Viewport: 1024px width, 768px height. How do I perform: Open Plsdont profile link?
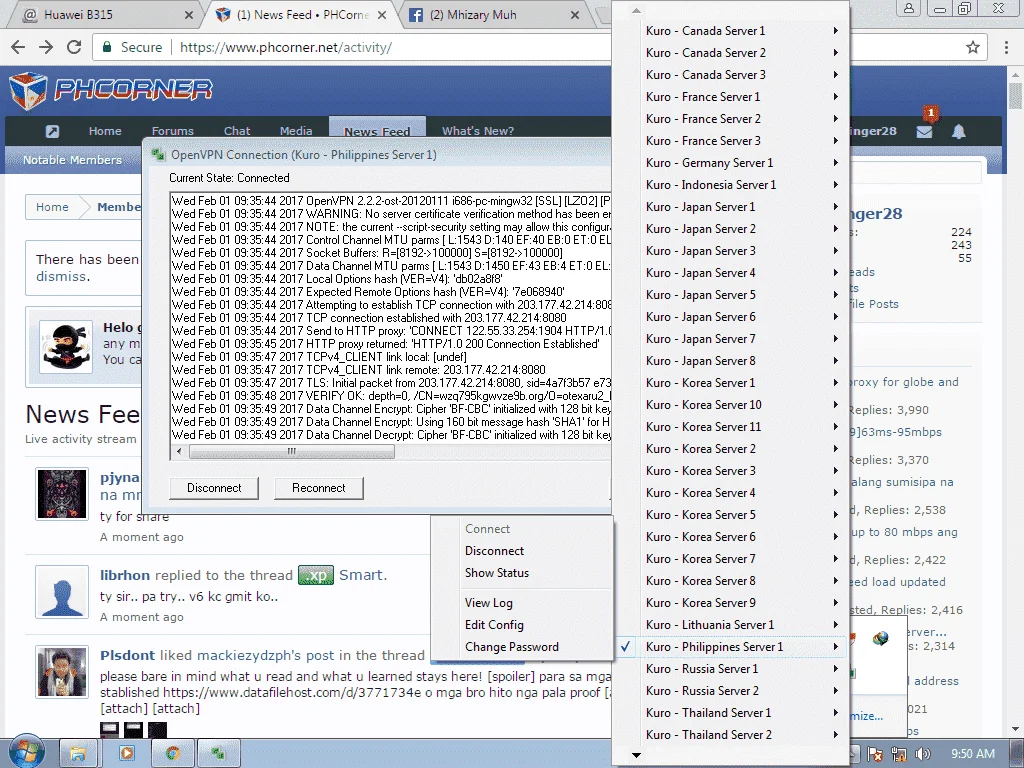tap(127, 656)
